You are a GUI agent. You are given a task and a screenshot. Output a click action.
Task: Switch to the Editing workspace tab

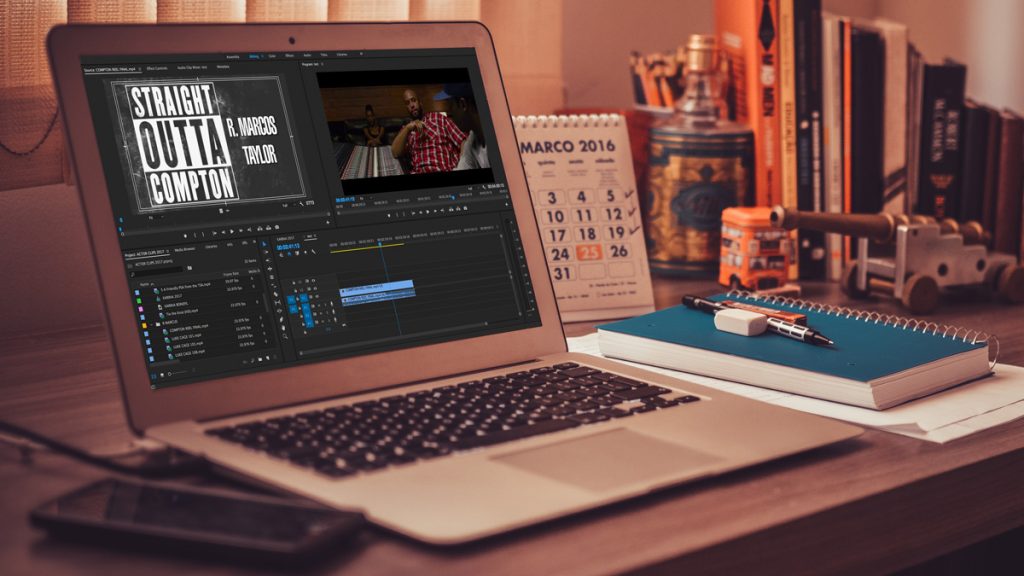pyautogui.click(x=254, y=57)
